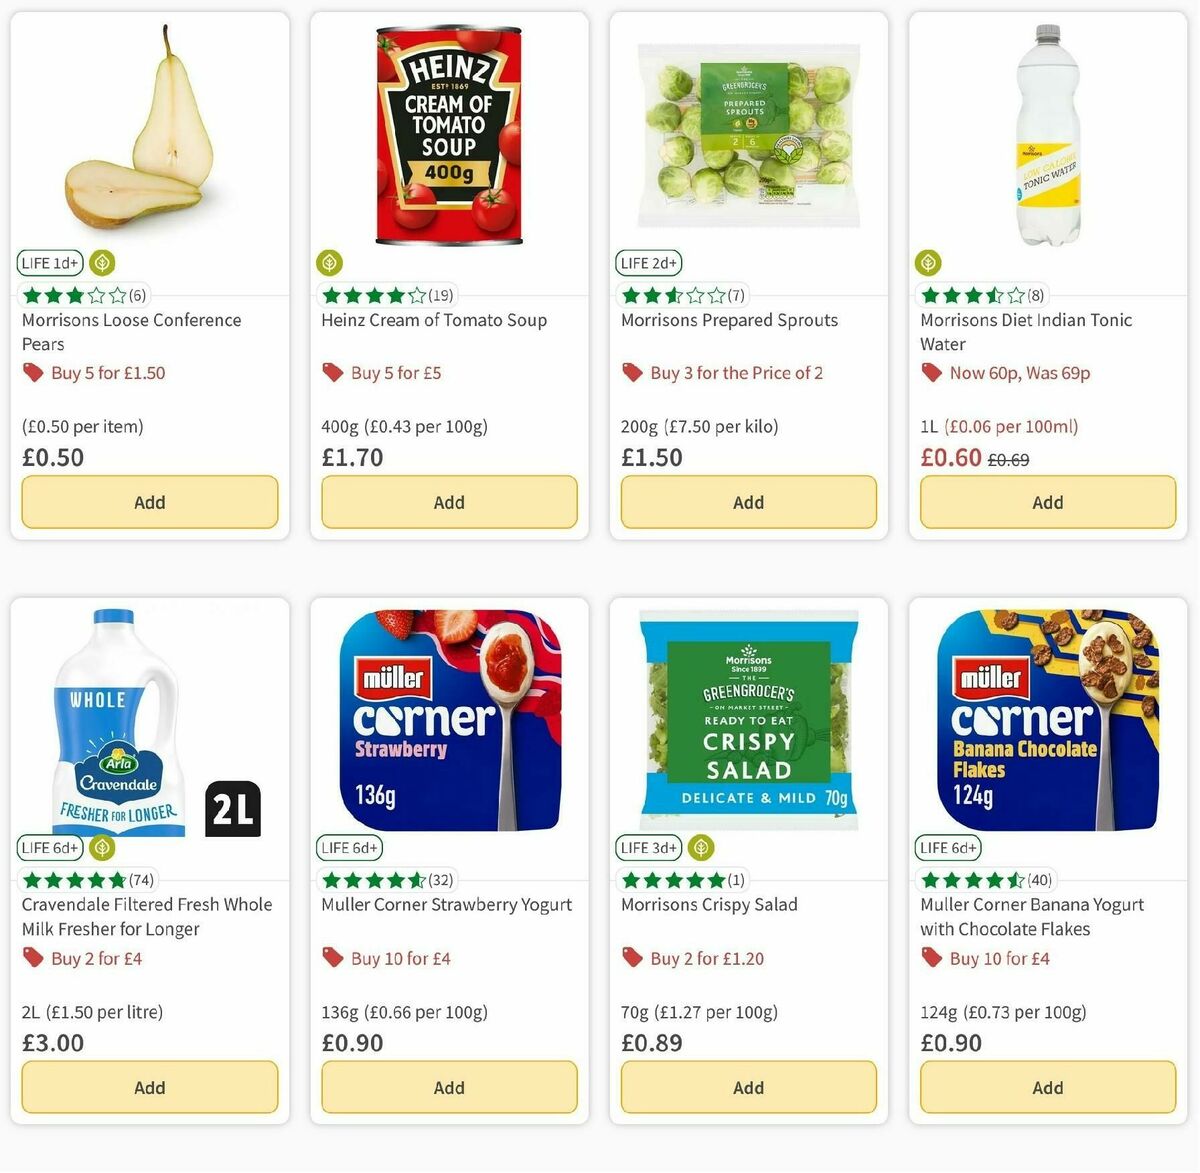Add the Heinz Cream of Tomato Soup
The height and width of the screenshot is (1173, 1200).
[448, 502]
